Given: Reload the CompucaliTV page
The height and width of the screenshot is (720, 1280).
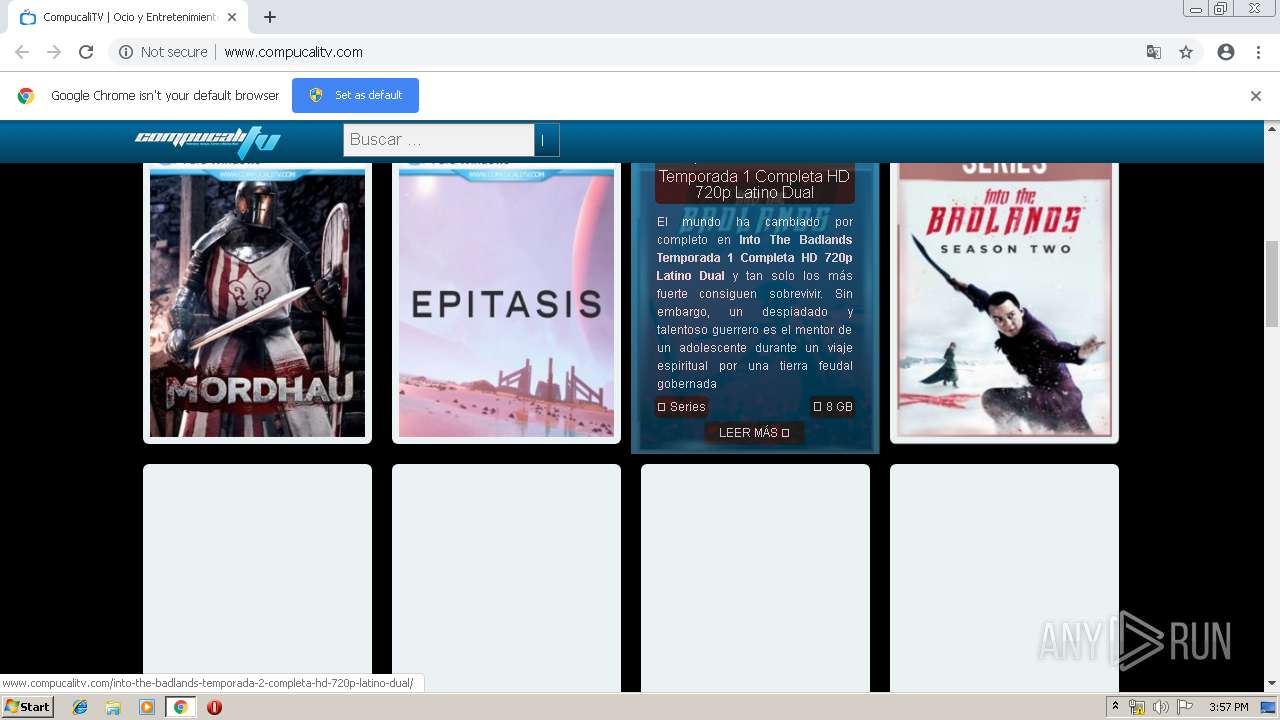Looking at the screenshot, I should 86,52.
